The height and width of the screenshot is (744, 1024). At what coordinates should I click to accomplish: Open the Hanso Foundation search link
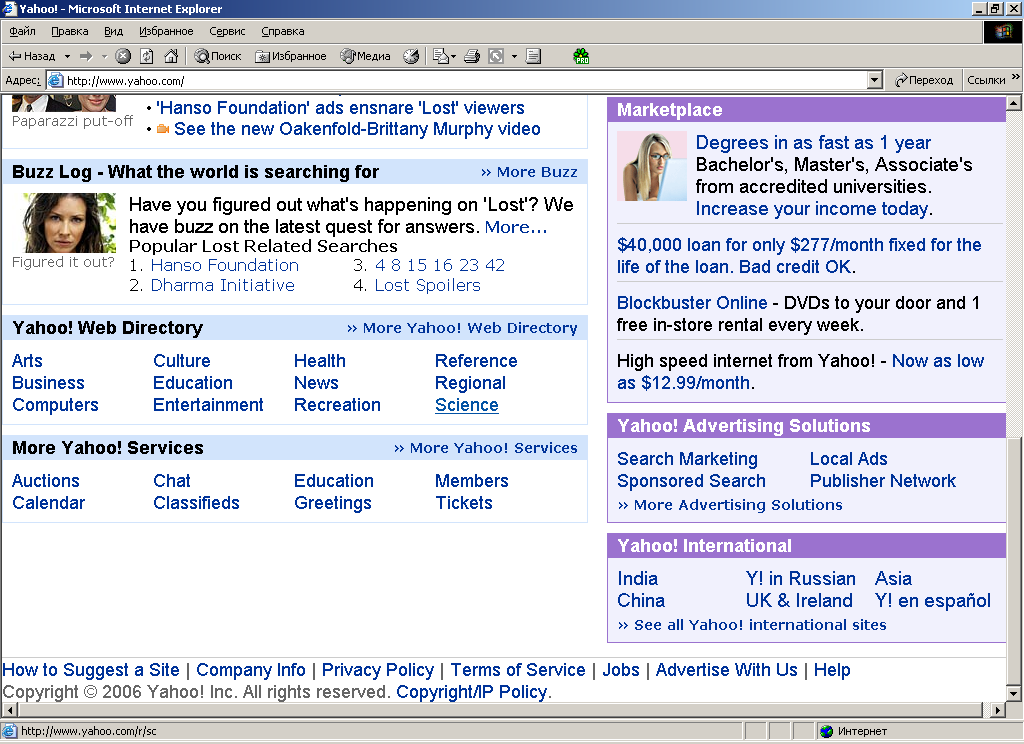point(225,265)
